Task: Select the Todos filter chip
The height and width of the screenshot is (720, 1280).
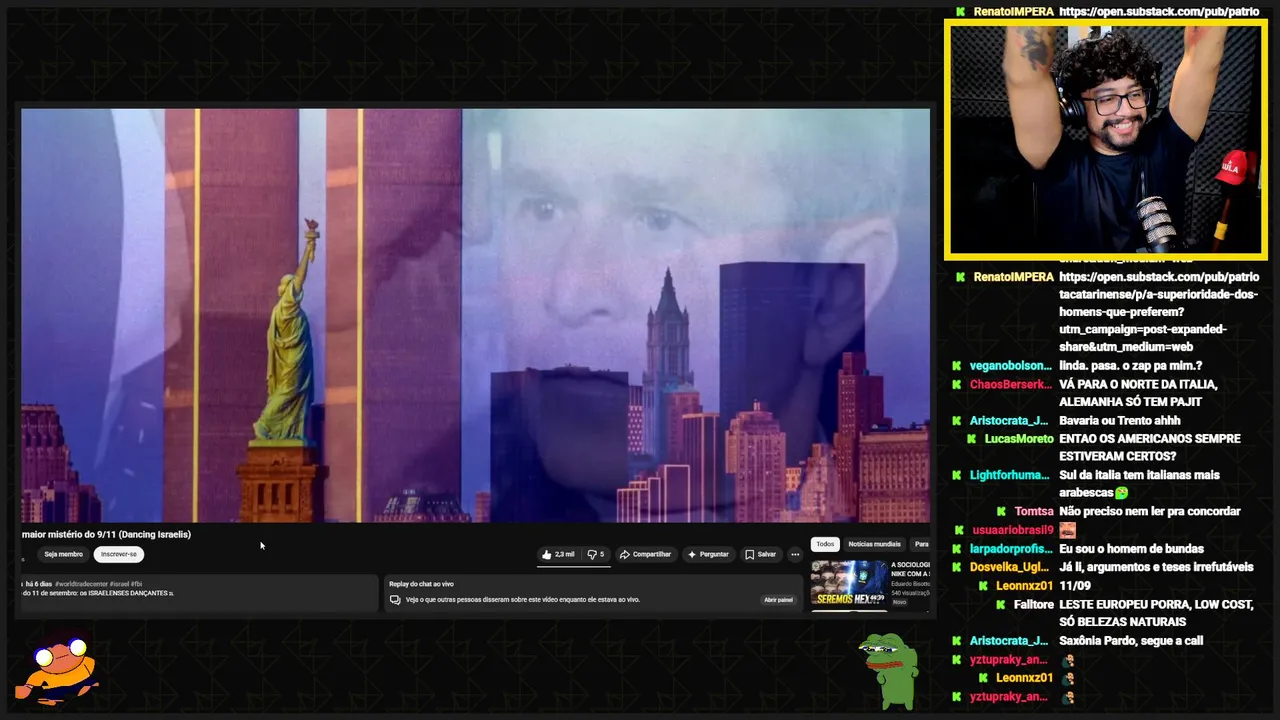Action: pos(825,544)
